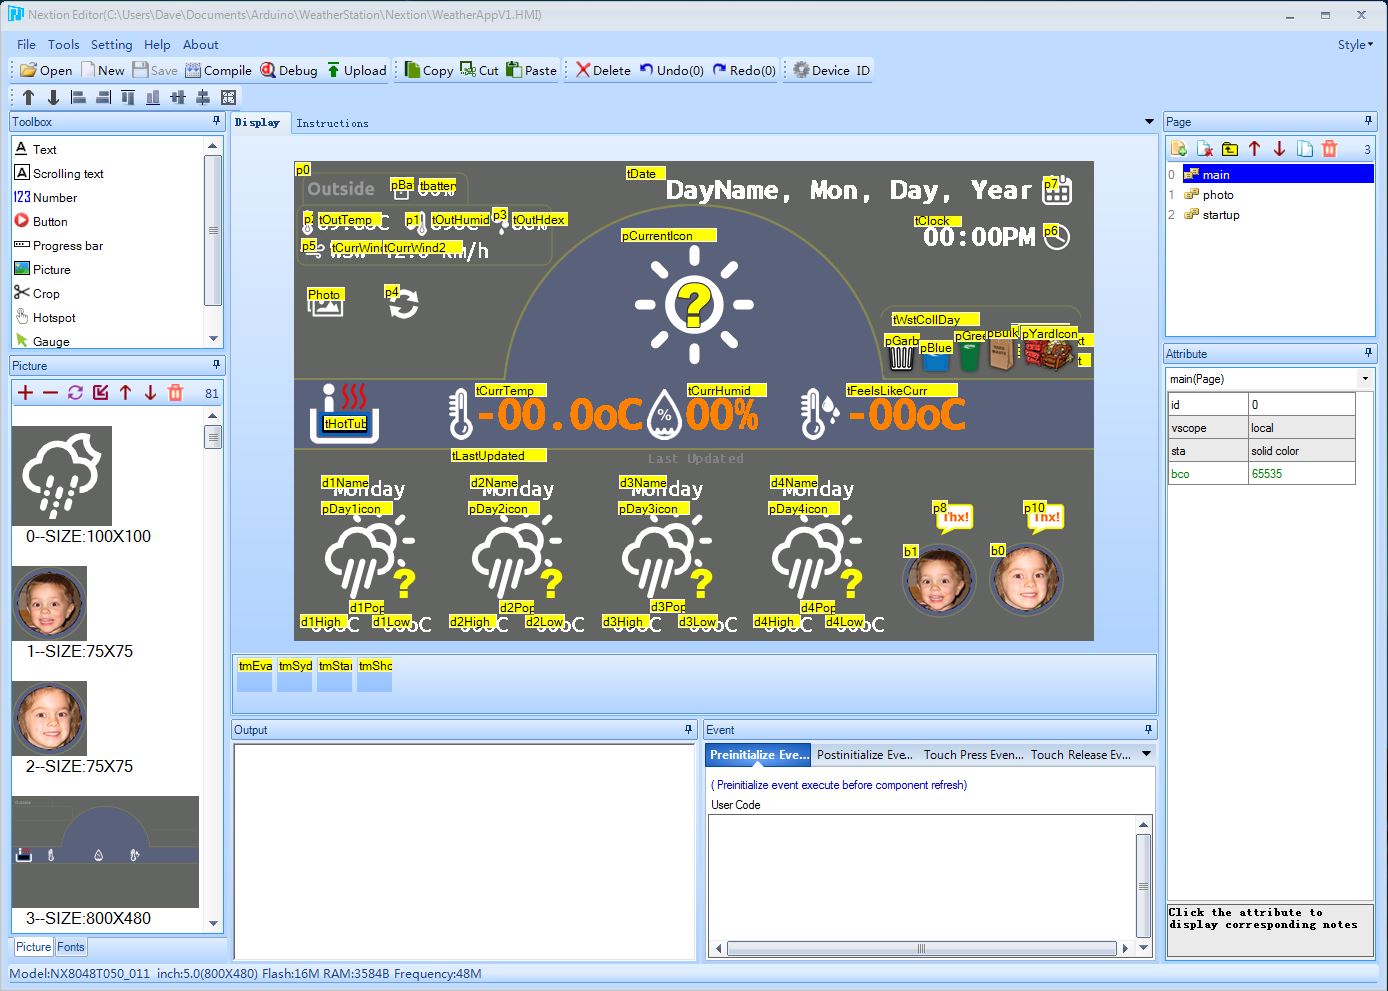Click the bco attribute value 65535
1388x991 pixels.
1301,474
